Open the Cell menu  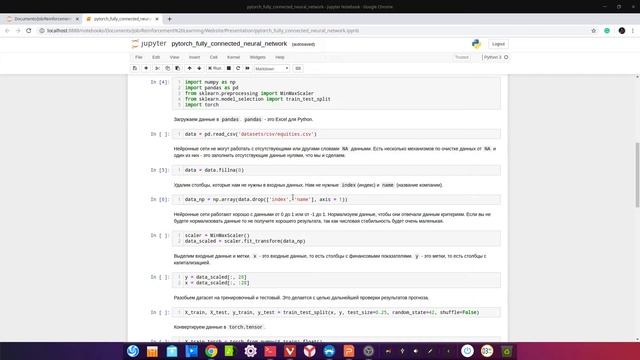tap(213, 57)
